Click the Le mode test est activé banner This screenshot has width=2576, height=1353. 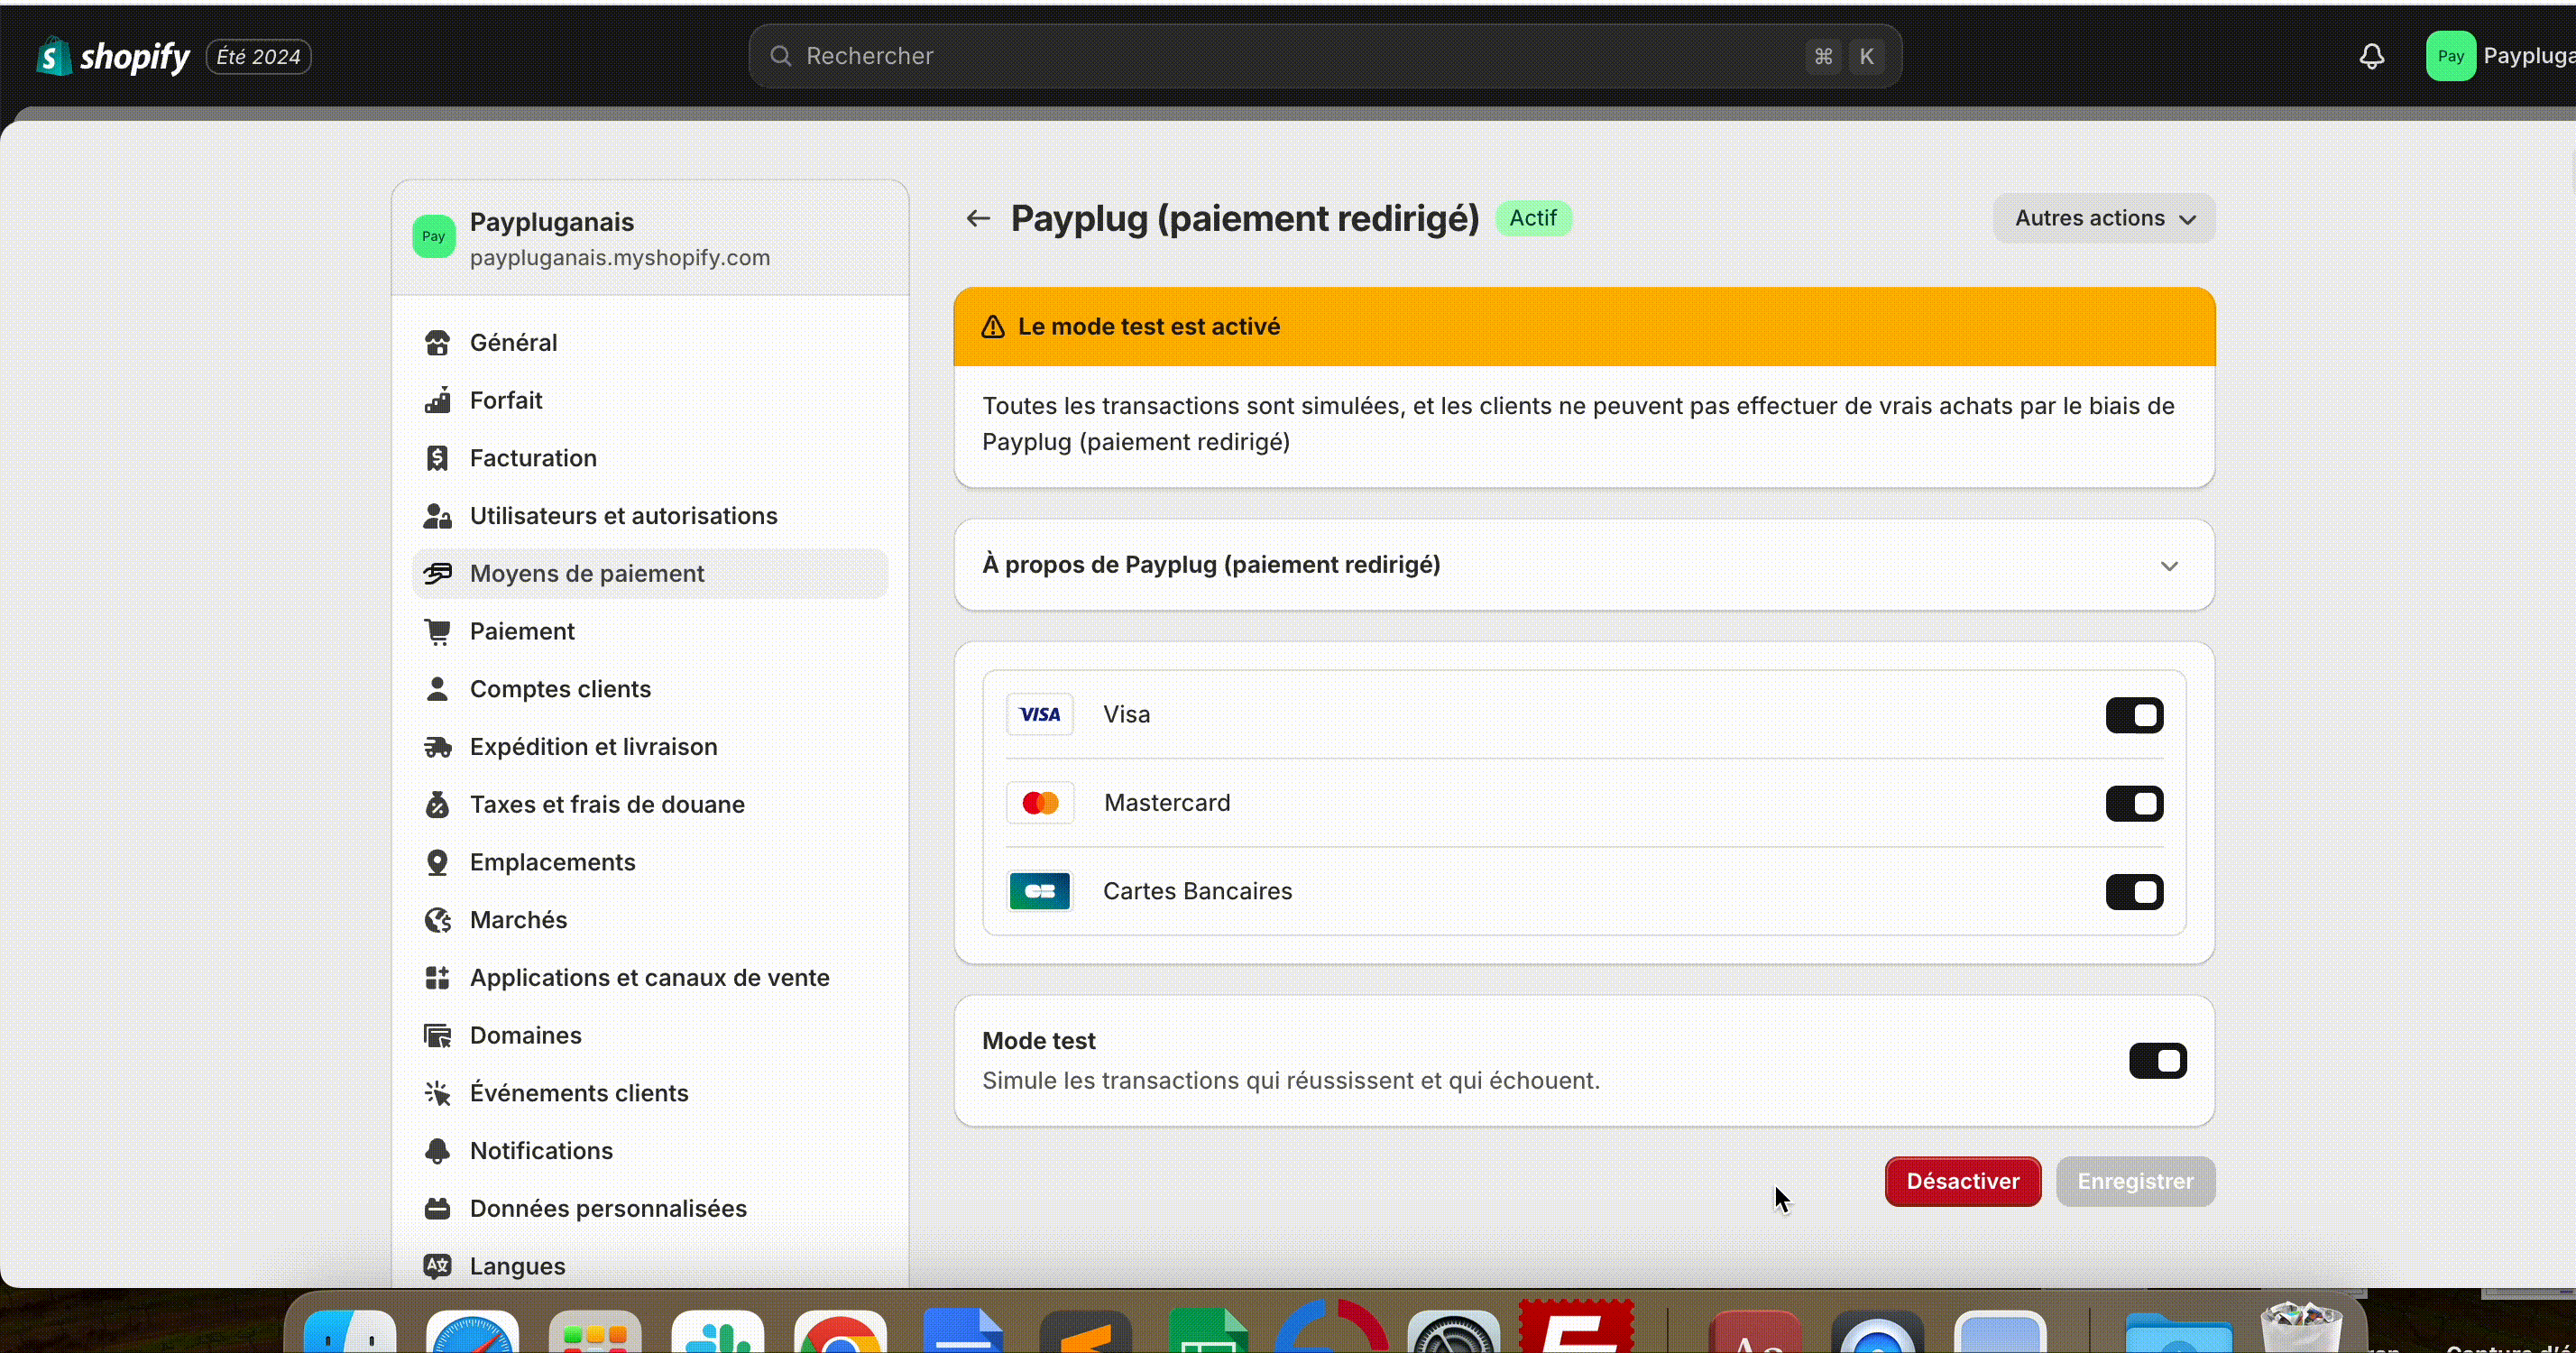(x=1584, y=327)
